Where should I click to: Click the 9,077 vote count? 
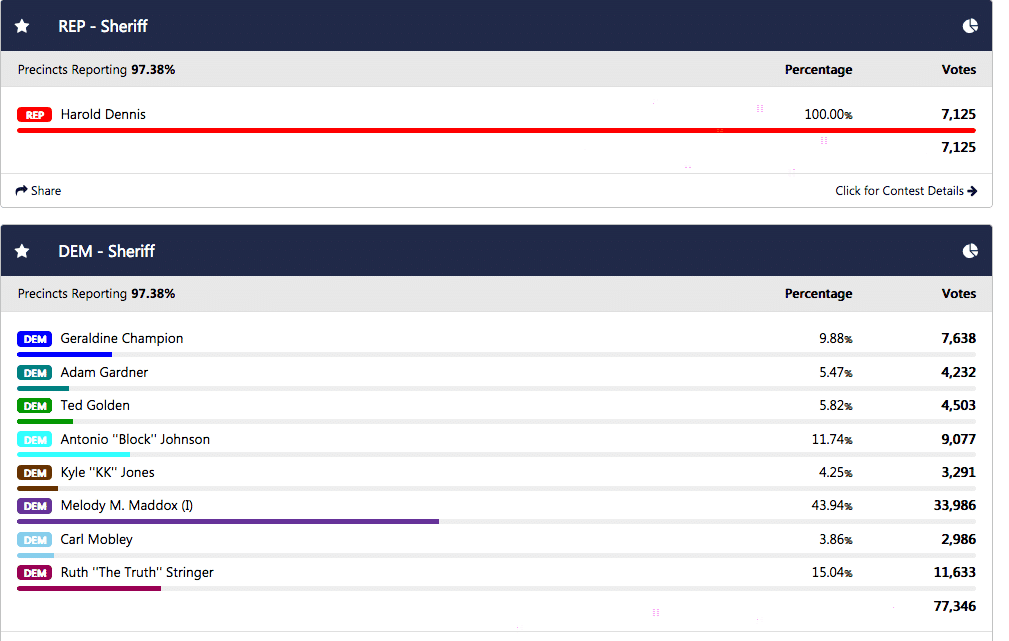(958, 439)
